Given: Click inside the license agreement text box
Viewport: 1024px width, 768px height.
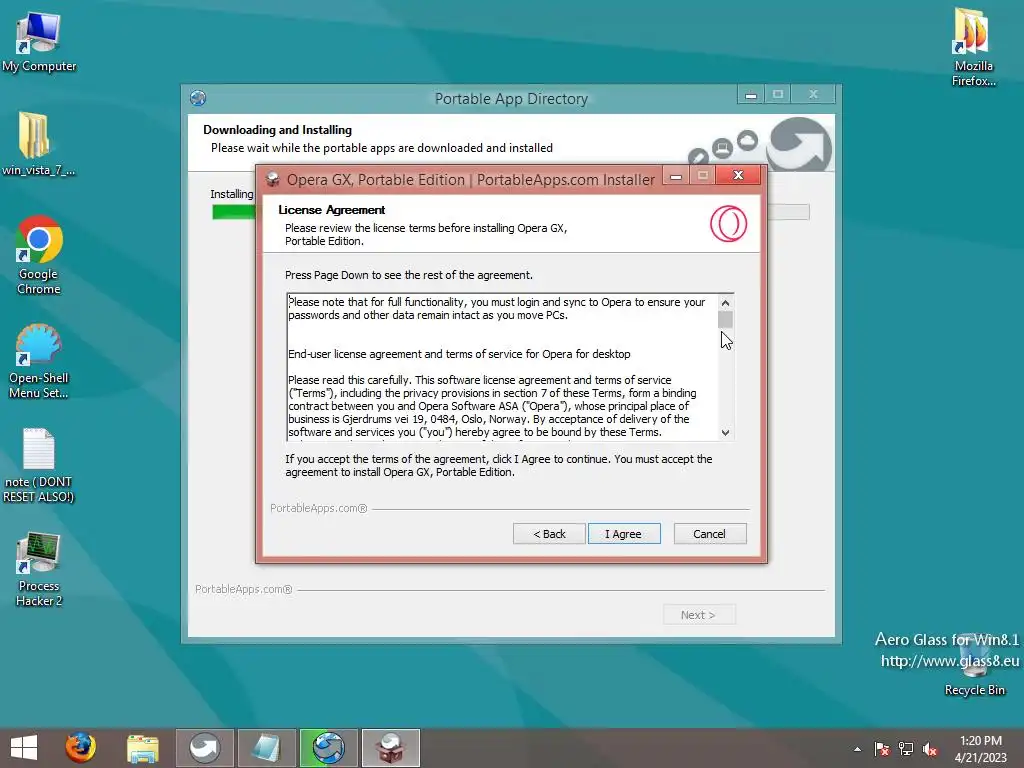Looking at the screenshot, I should tap(502, 366).
